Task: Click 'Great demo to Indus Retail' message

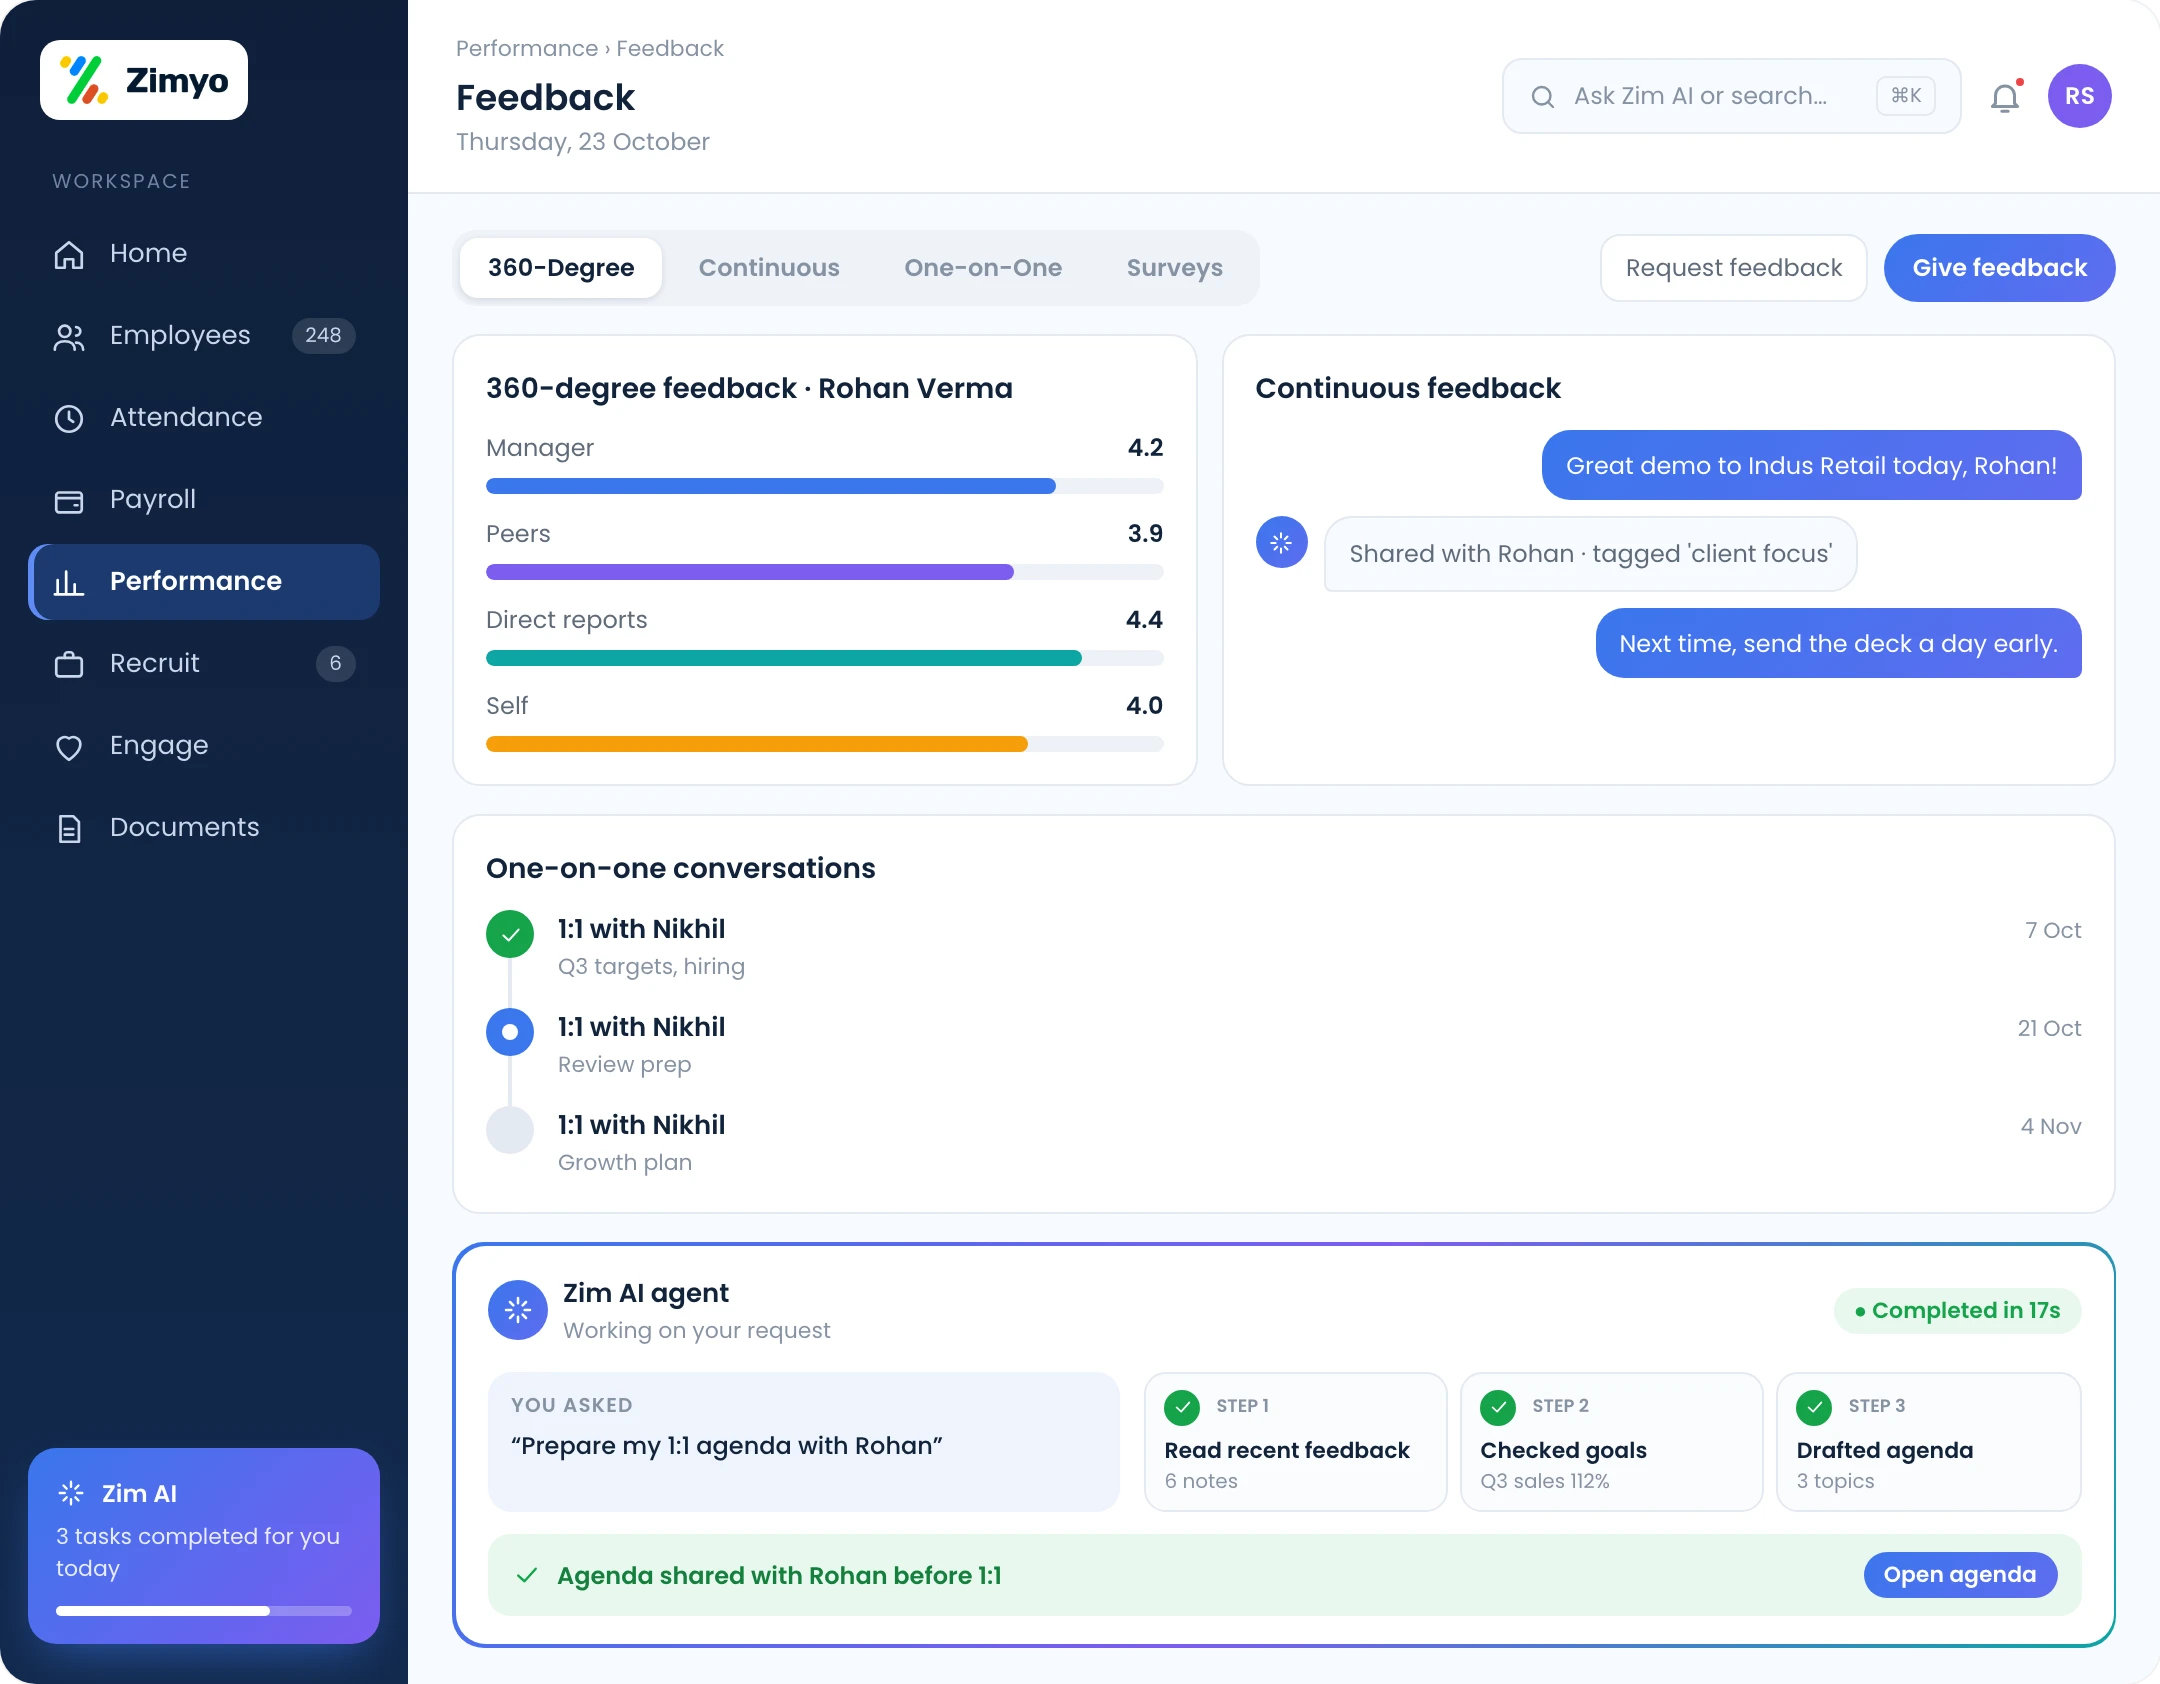Action: tap(1812, 465)
